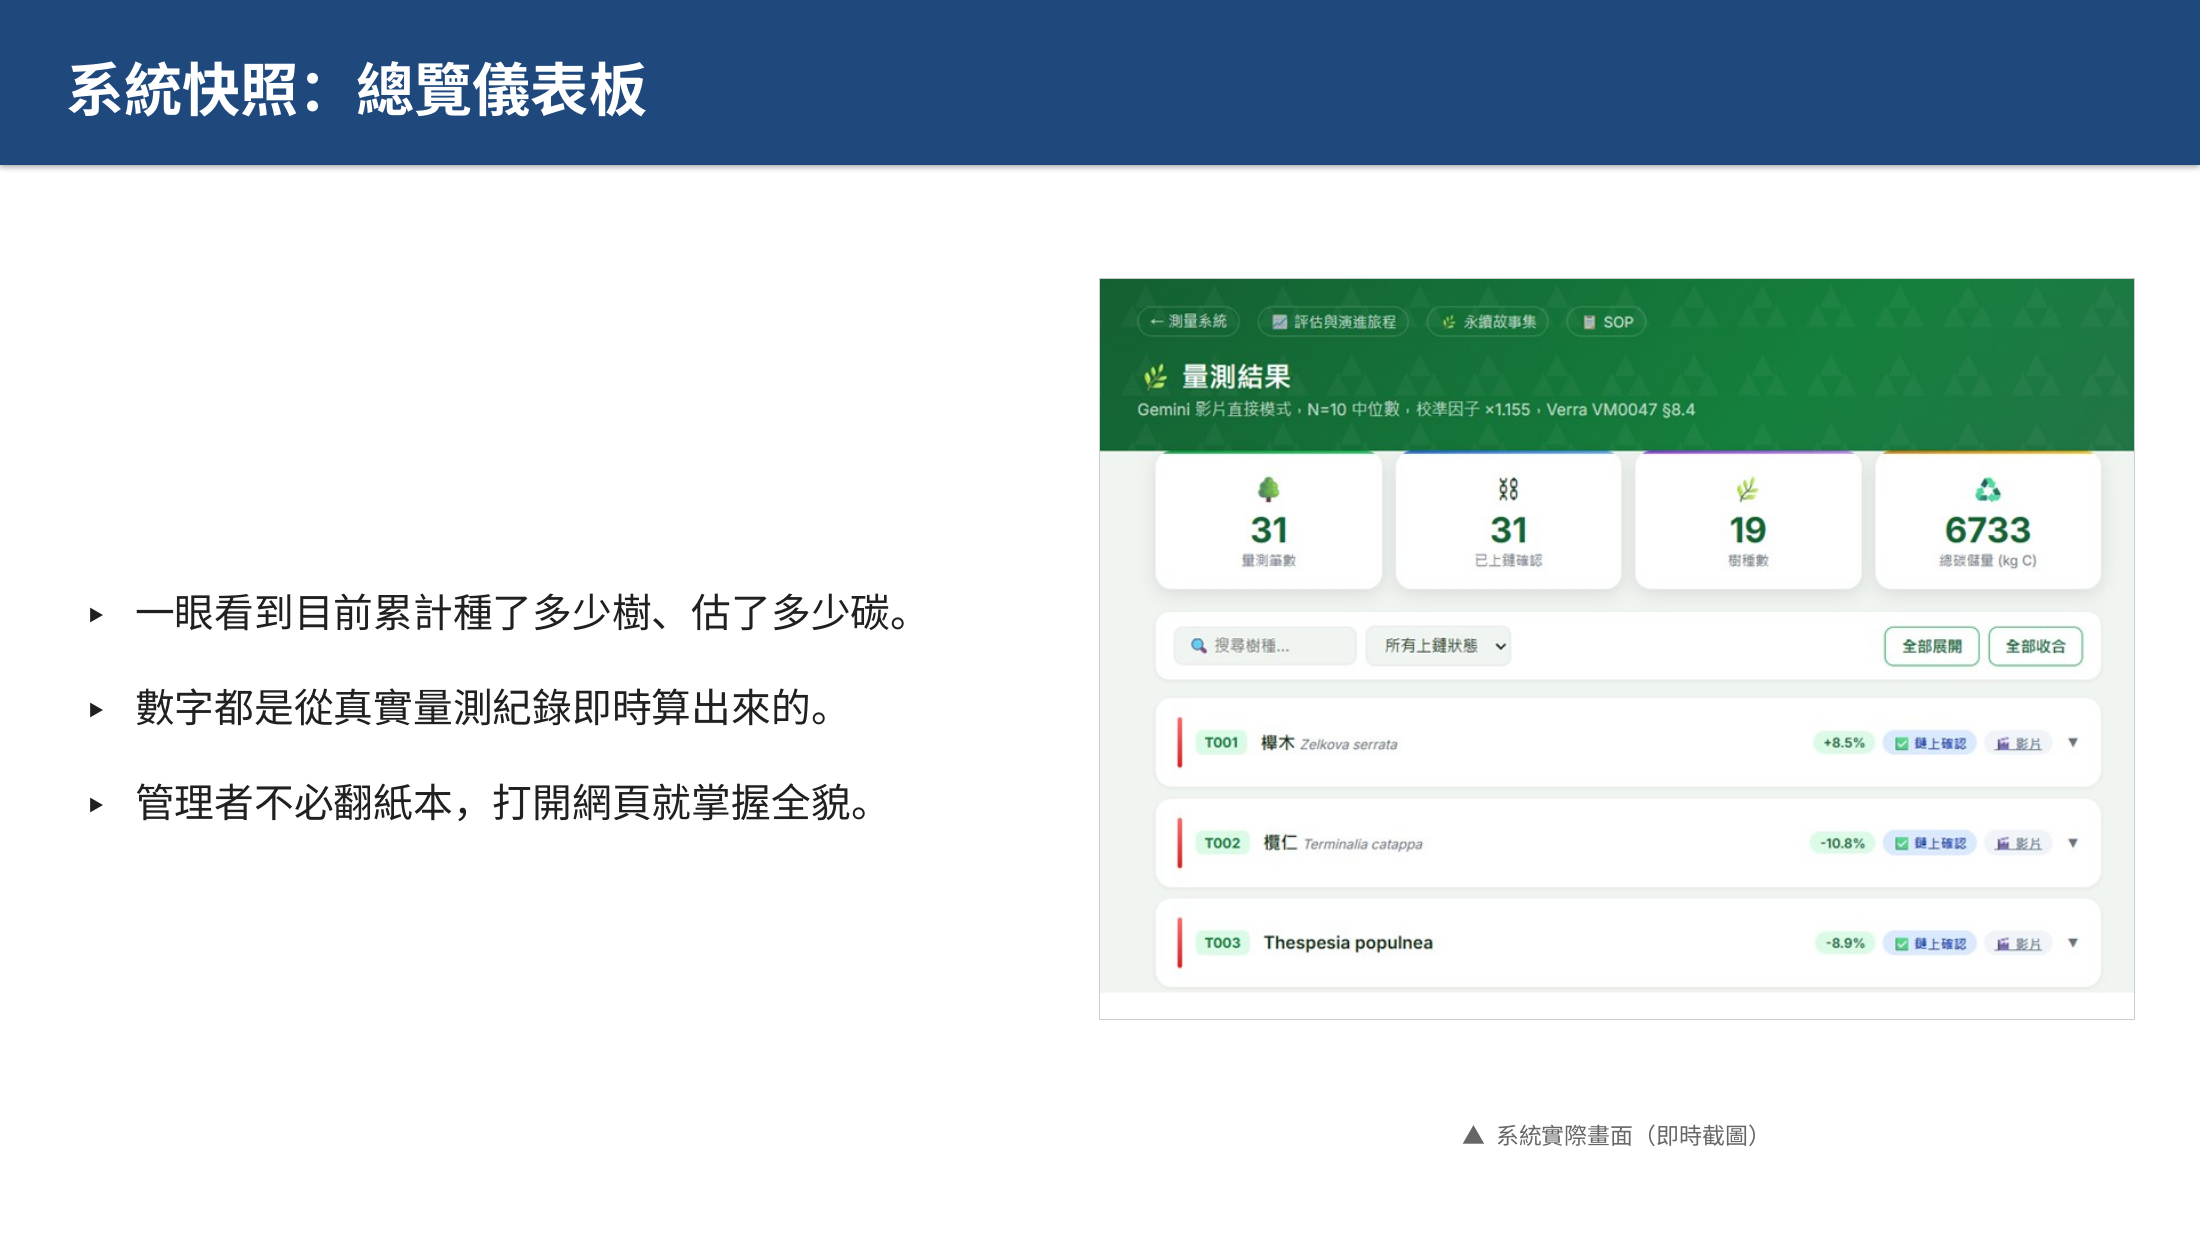Open the SOP nav pill
Image resolution: width=2200 pixels, height=1238 pixels.
point(1606,321)
